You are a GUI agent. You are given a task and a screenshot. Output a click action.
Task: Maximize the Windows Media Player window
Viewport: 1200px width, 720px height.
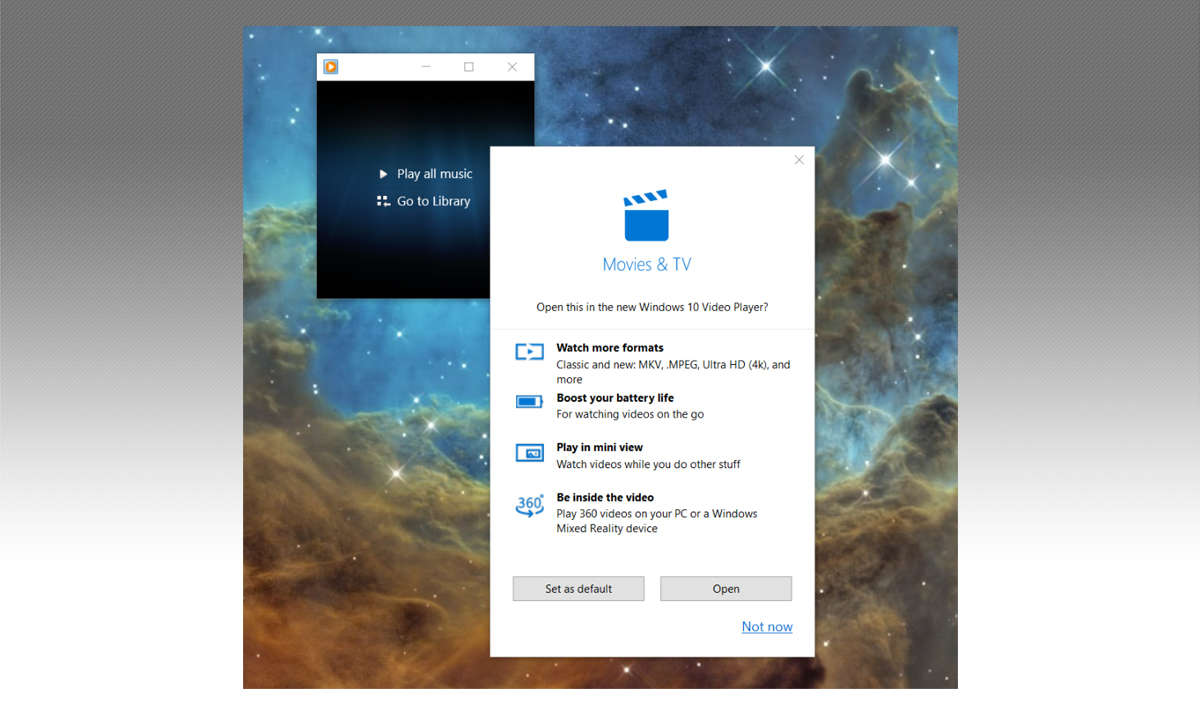coord(469,67)
